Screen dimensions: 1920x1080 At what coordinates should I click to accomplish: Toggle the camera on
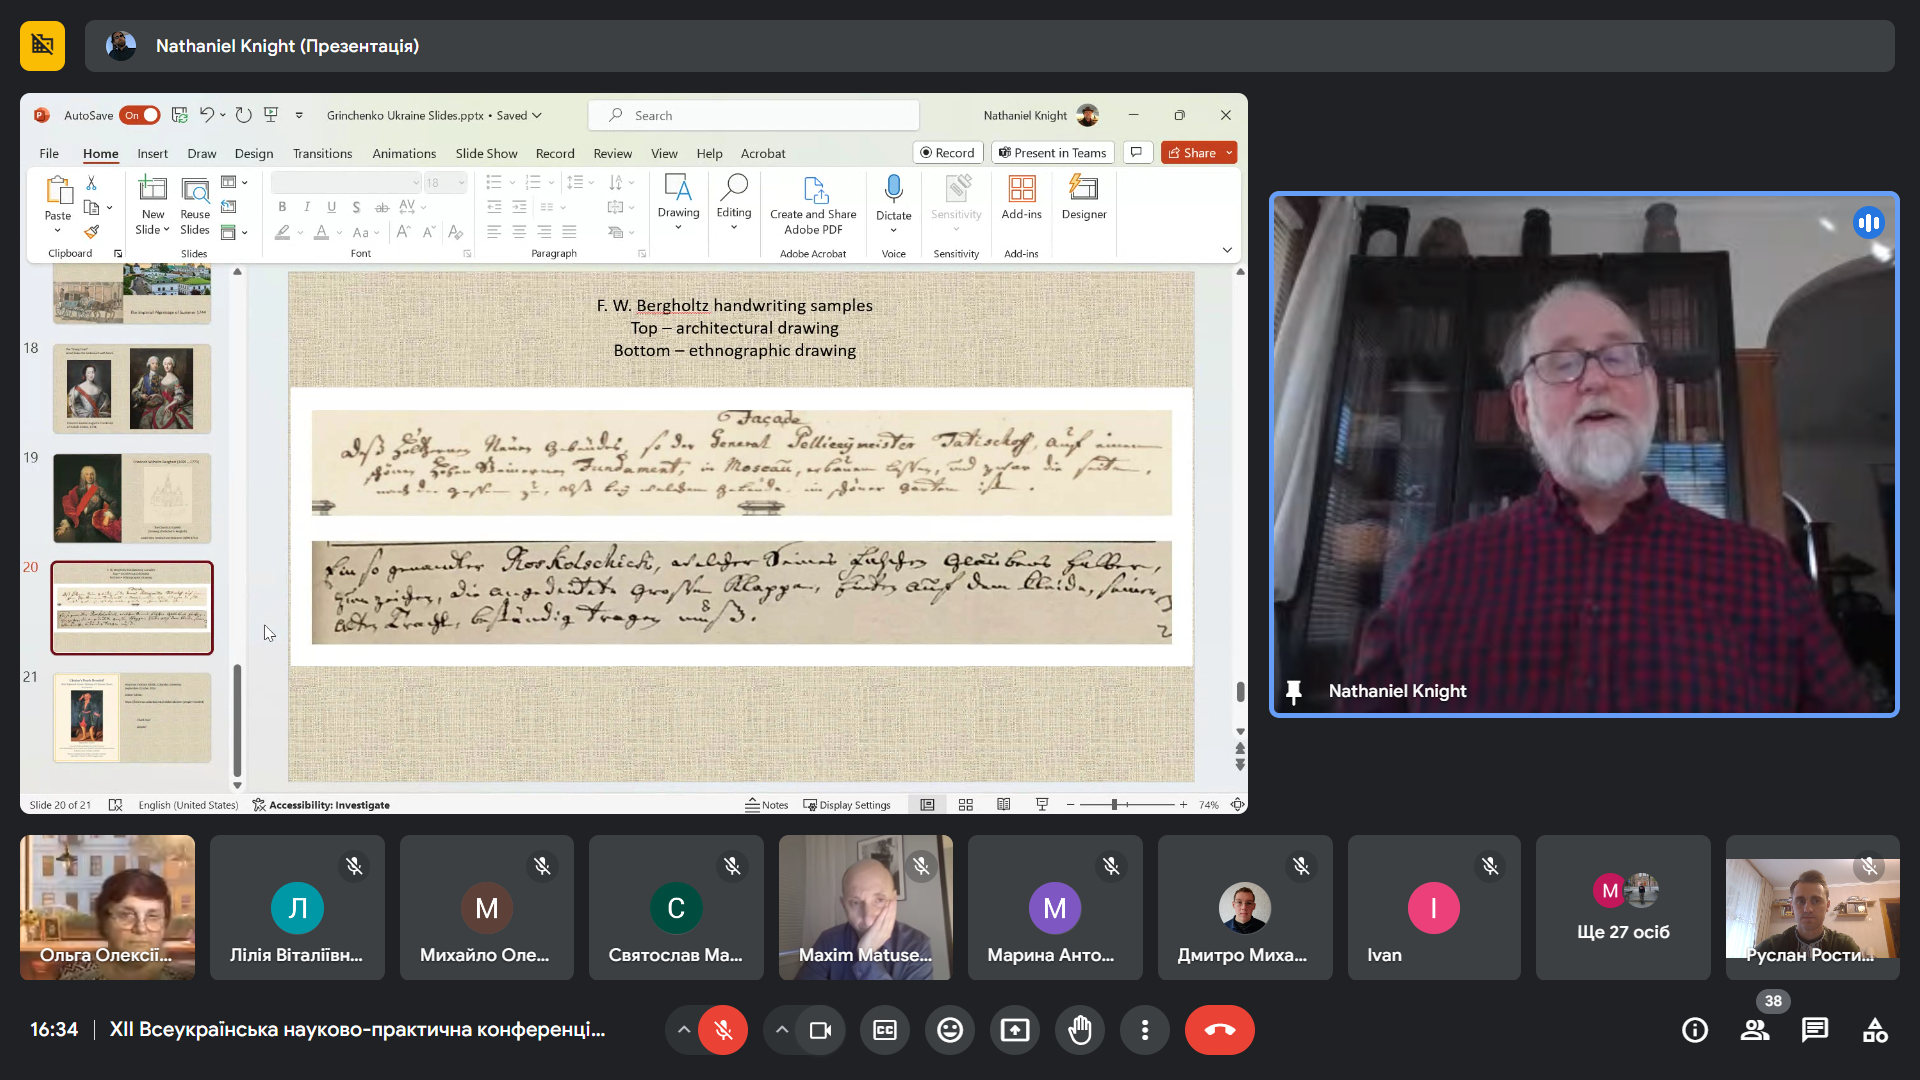(820, 1030)
